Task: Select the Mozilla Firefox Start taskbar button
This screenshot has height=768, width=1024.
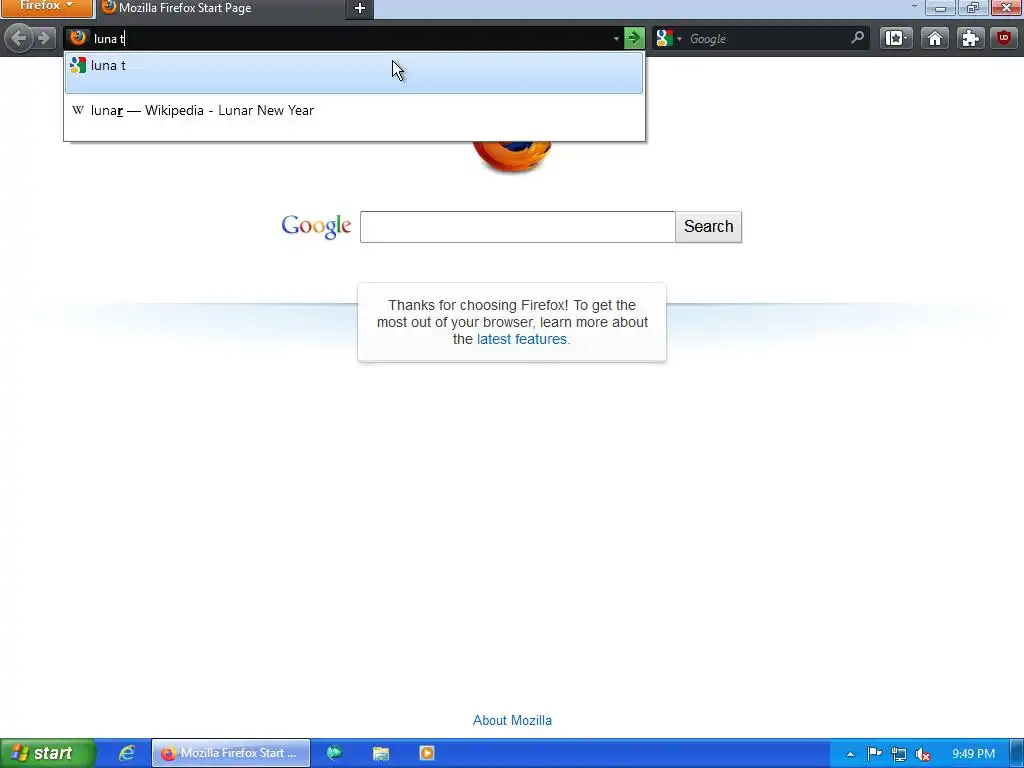Action: pos(231,753)
